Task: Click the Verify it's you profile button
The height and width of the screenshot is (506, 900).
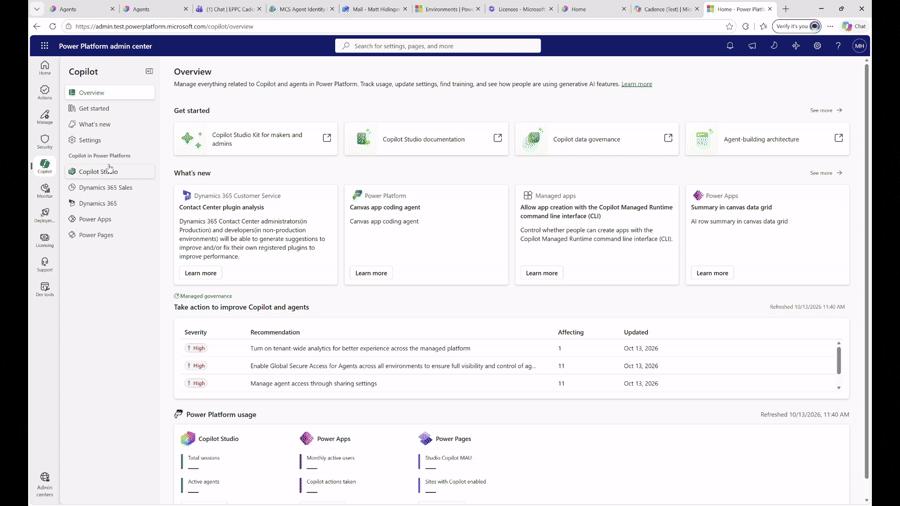Action: (797, 26)
